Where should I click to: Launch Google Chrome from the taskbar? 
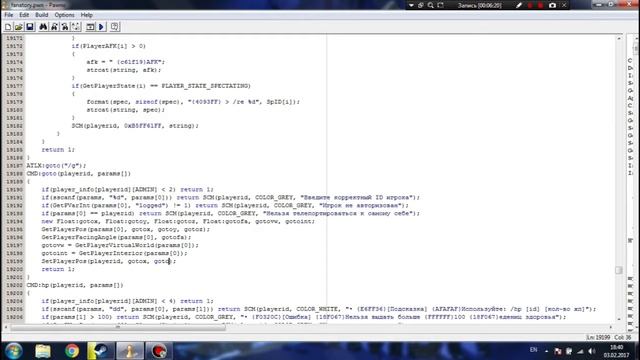pyautogui.click(x=72, y=351)
